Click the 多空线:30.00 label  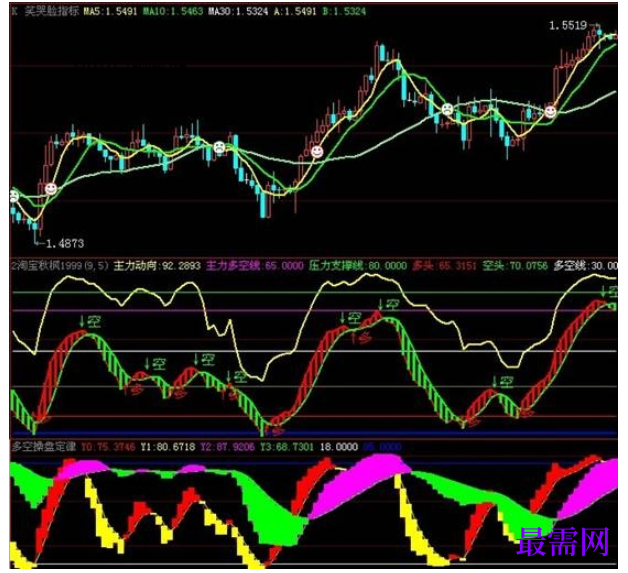click(585, 266)
